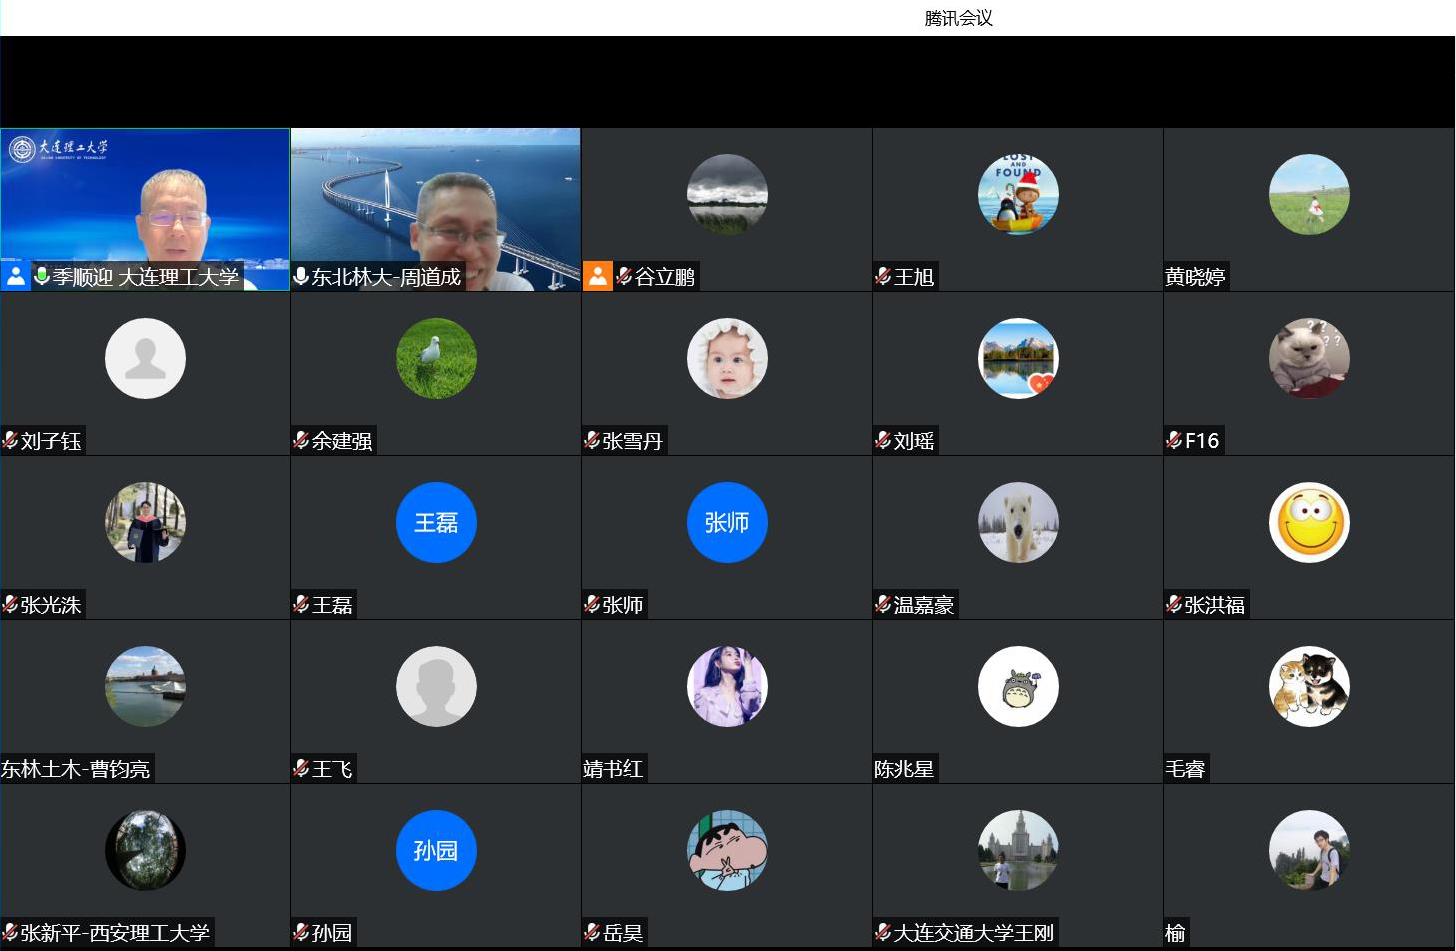Click the muted mic icon beside F16

click(1174, 440)
